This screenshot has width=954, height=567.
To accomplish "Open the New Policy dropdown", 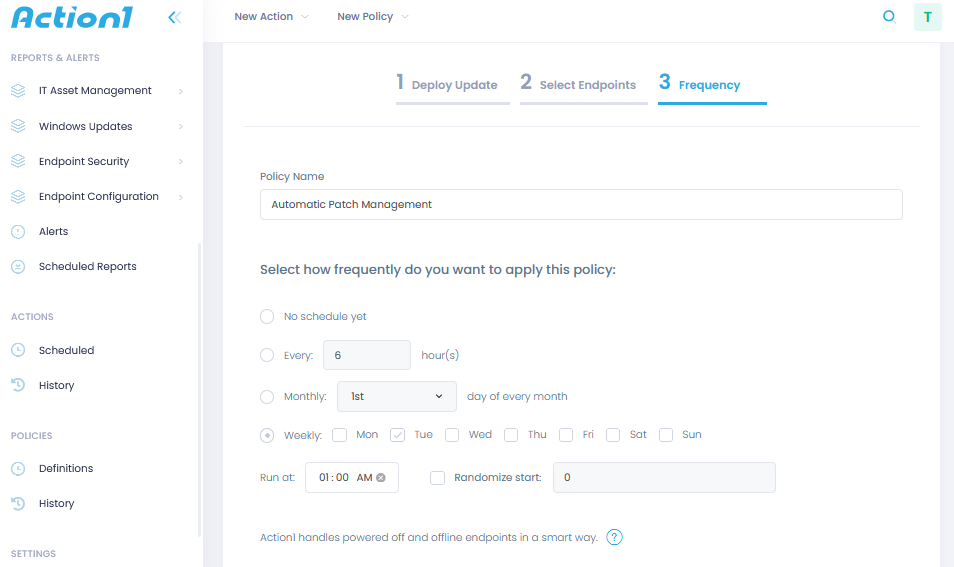I will tap(372, 16).
